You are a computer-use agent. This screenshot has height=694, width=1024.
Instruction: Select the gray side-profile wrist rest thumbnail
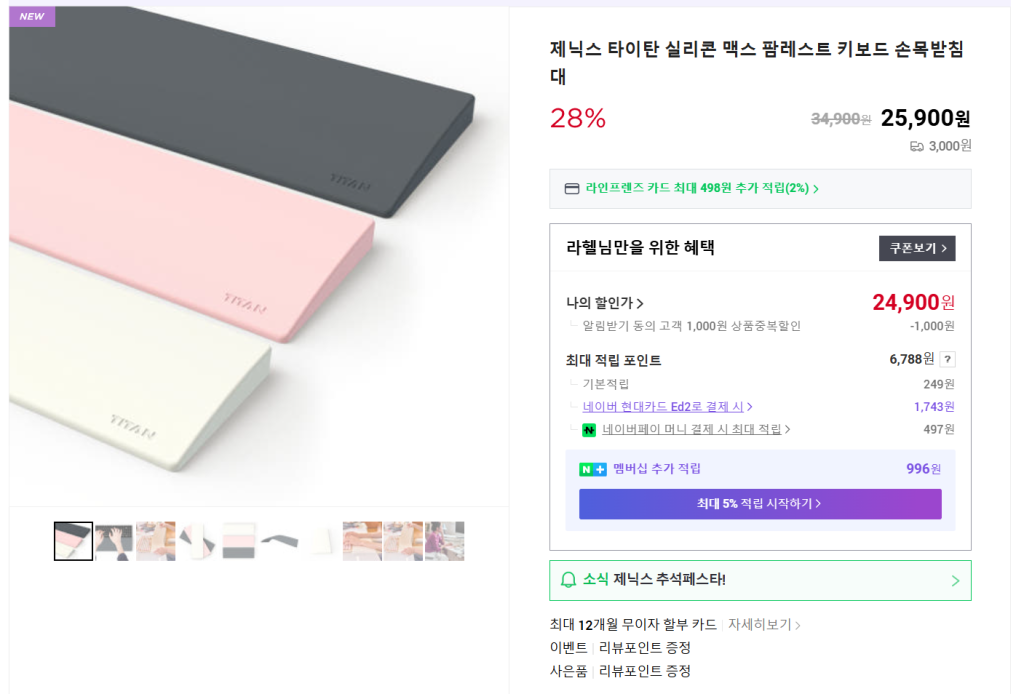280,541
